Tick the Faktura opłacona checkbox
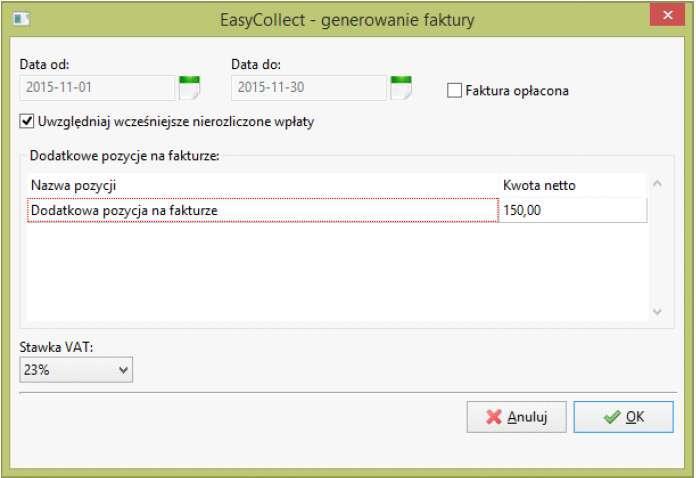 454,91
